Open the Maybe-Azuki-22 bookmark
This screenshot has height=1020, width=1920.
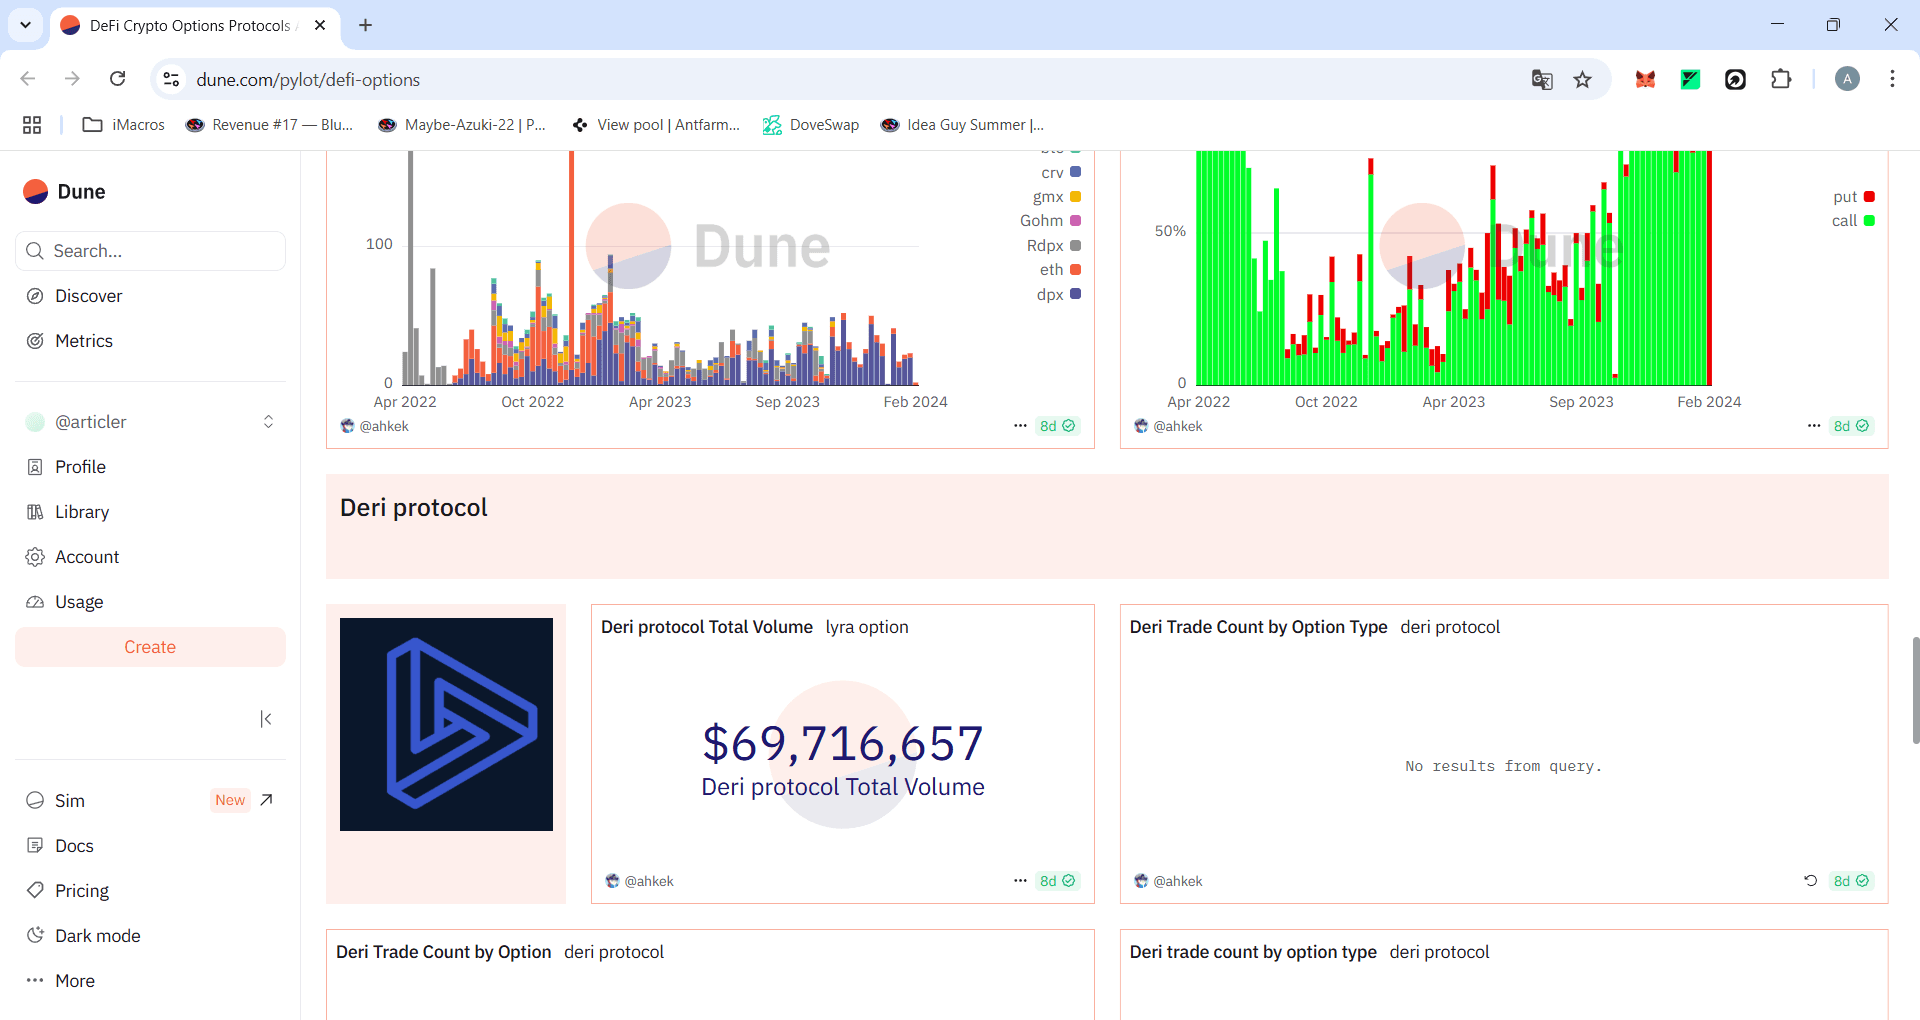pyautogui.click(x=462, y=125)
